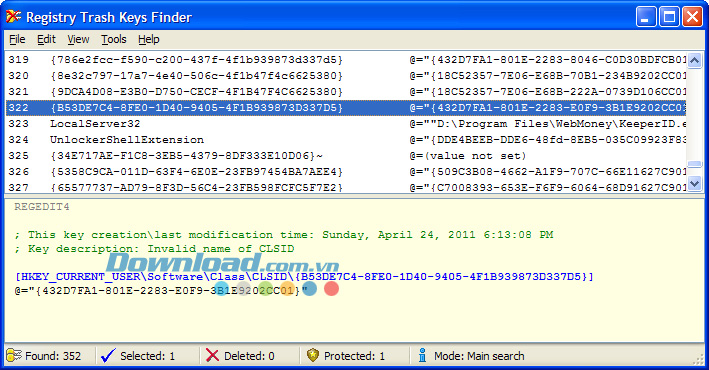Click 'Mode: Main search' status text
The height and width of the screenshot is (370, 709).
[x=479, y=356]
